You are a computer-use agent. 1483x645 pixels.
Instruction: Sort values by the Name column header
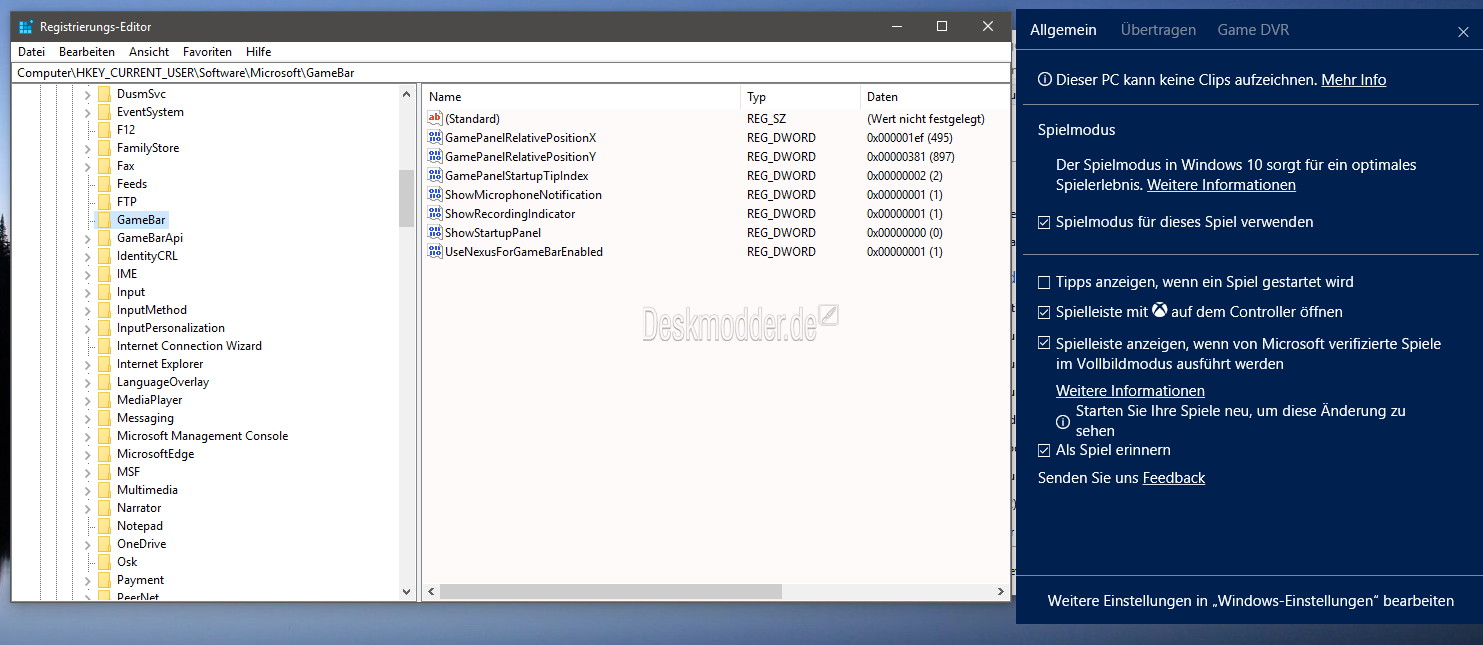click(x=582, y=97)
